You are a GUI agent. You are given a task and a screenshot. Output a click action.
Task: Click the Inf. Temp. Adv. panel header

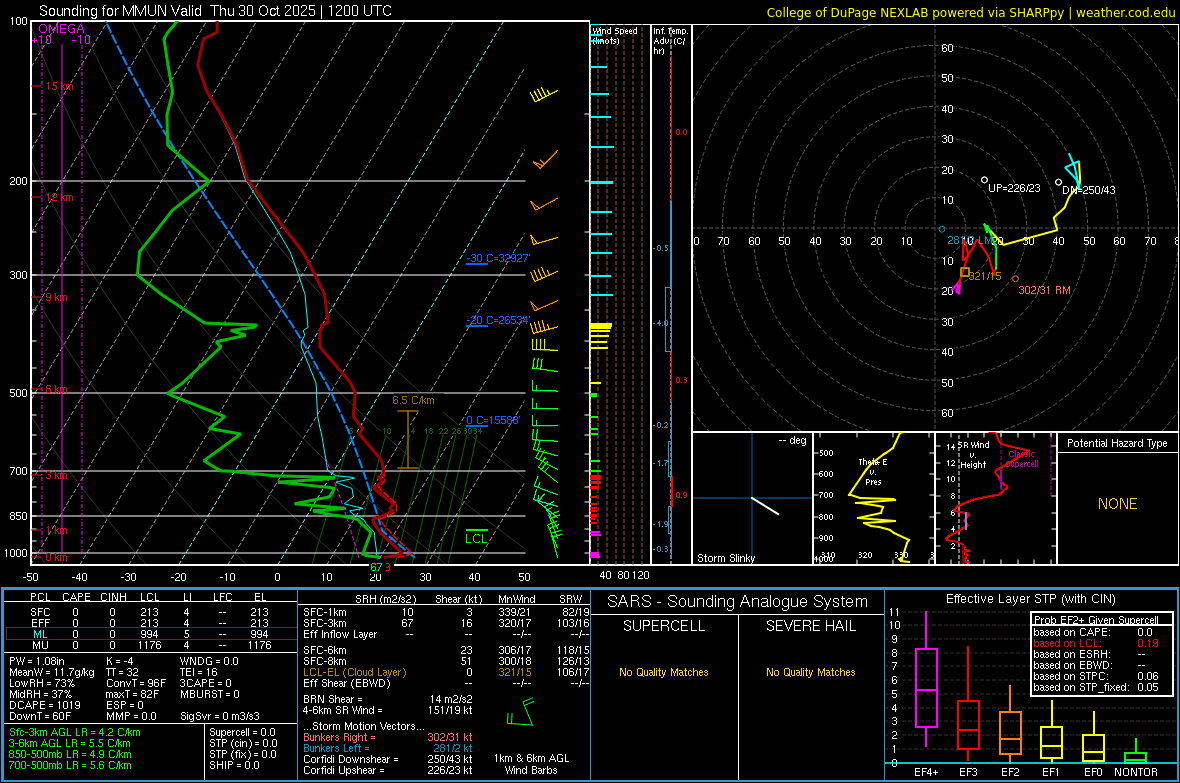(x=671, y=41)
